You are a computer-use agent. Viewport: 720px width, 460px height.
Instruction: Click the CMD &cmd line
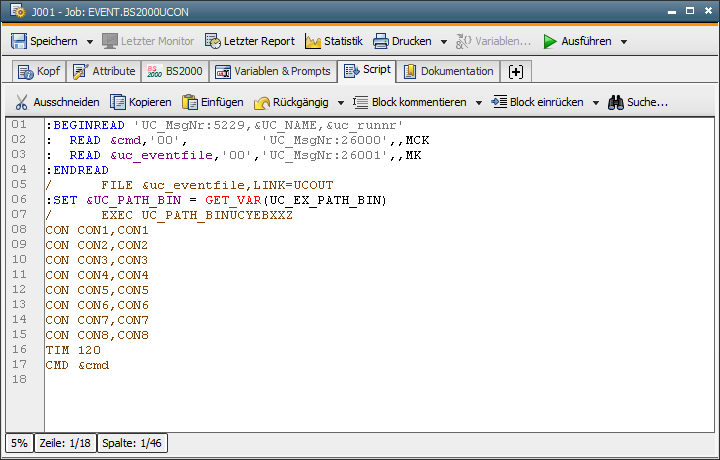pos(77,365)
